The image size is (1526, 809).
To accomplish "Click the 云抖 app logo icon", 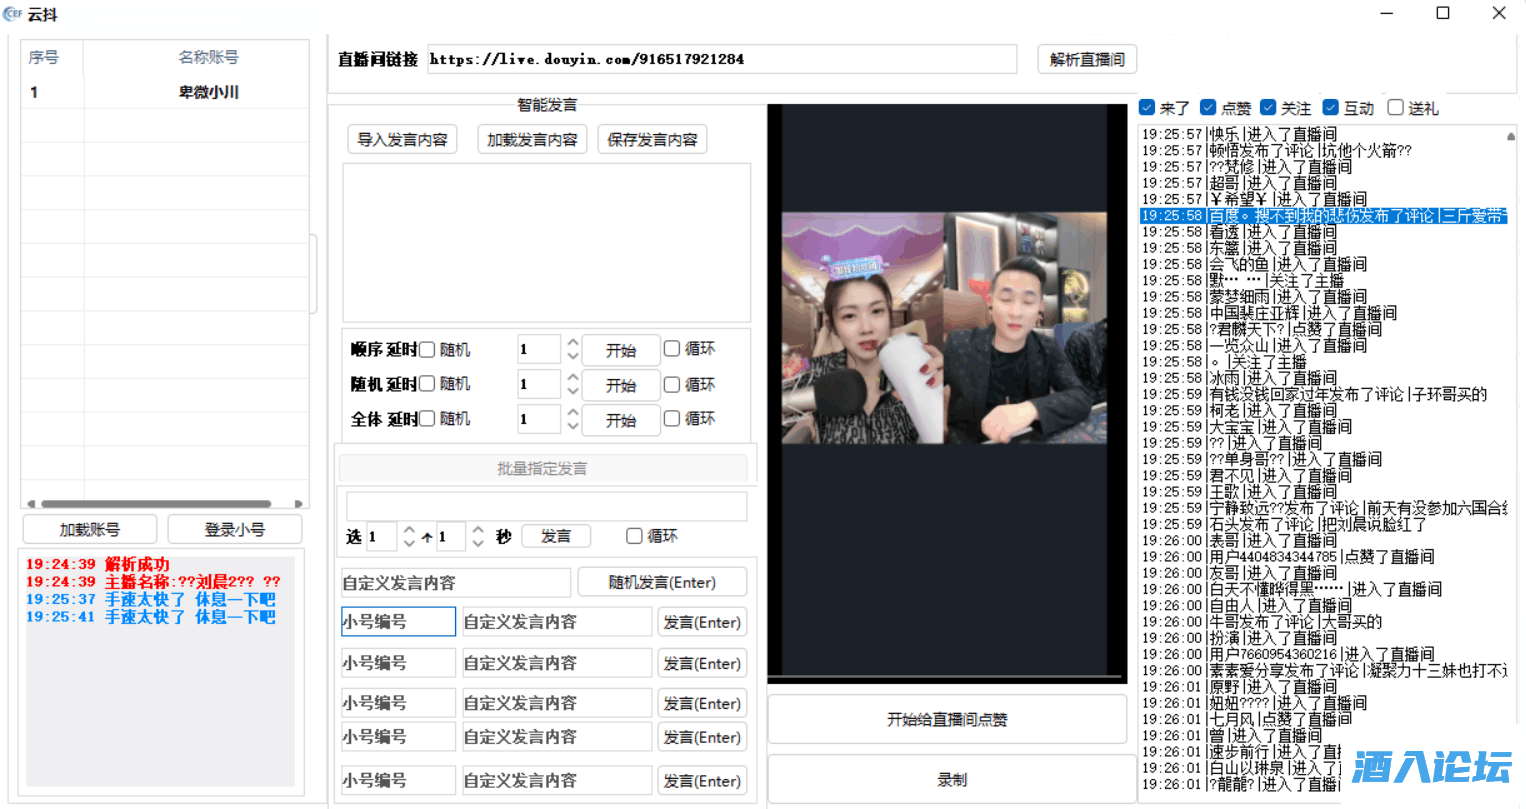I will [x=13, y=14].
